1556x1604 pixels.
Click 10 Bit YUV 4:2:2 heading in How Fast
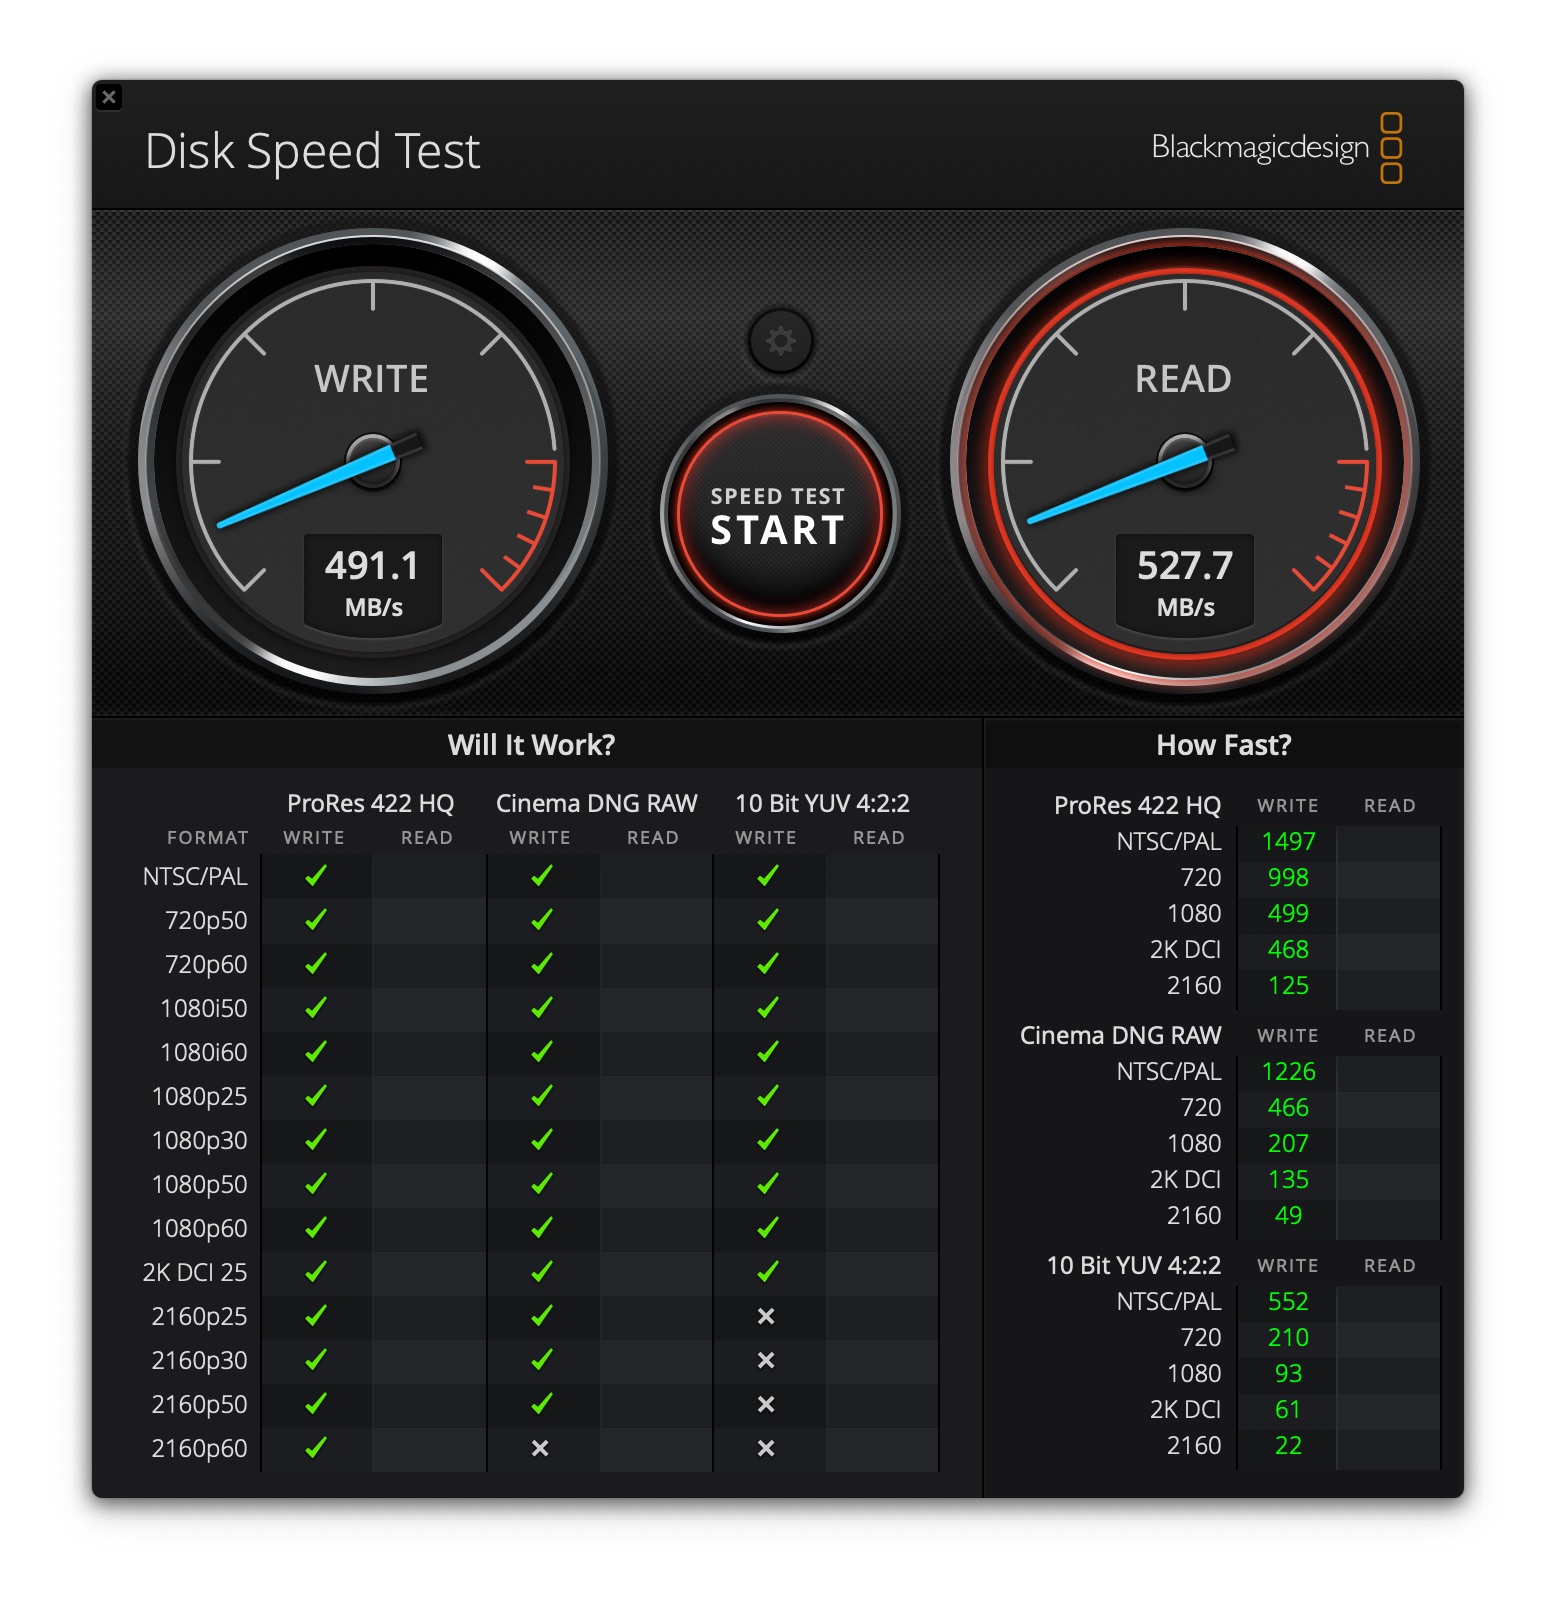click(x=1133, y=1266)
